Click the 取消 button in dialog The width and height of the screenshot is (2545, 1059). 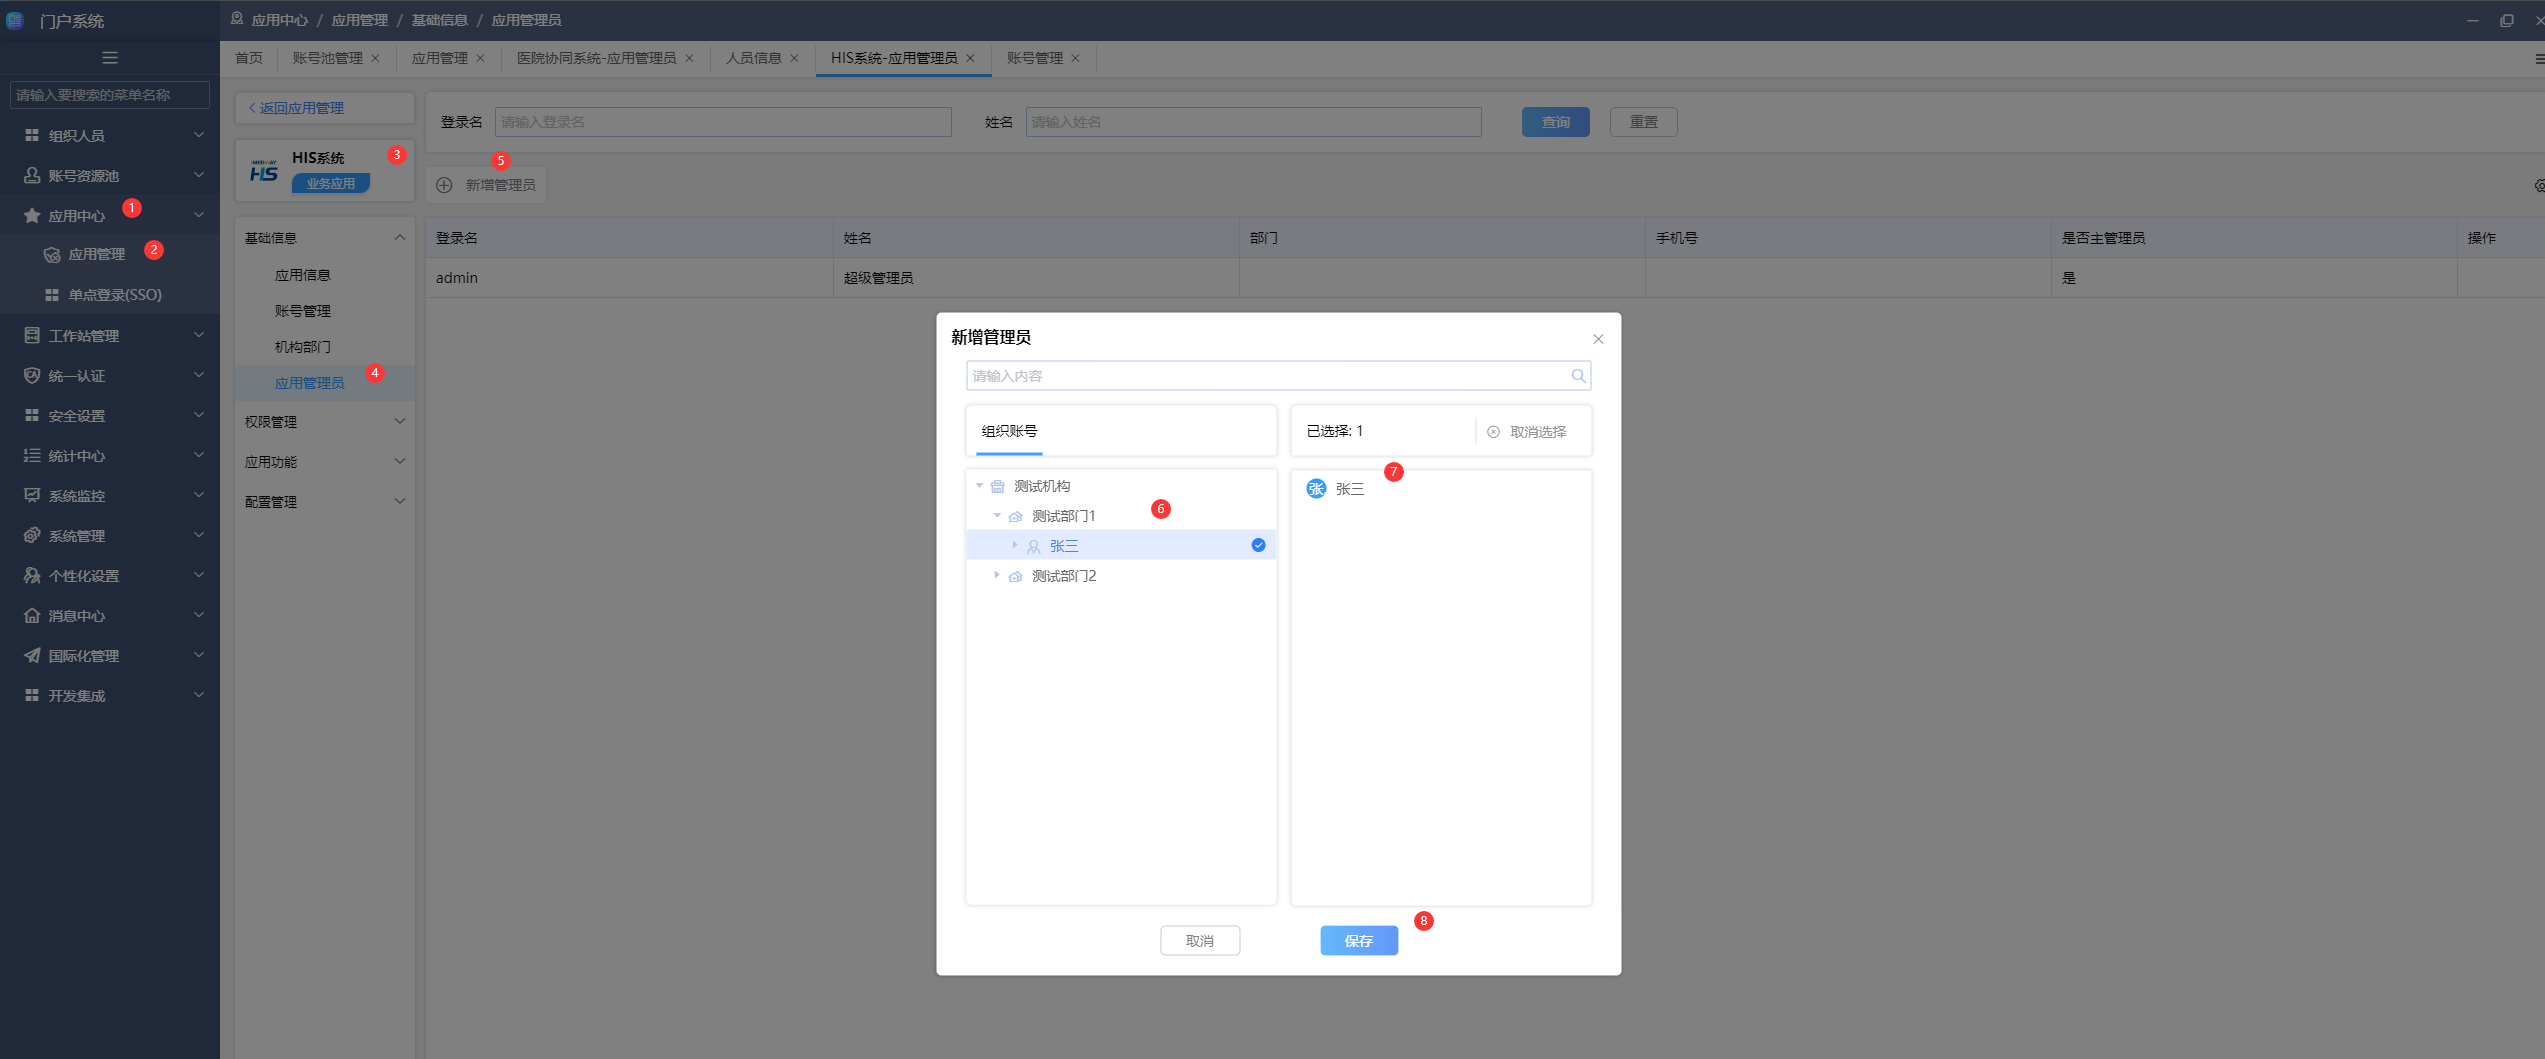coord(1200,940)
